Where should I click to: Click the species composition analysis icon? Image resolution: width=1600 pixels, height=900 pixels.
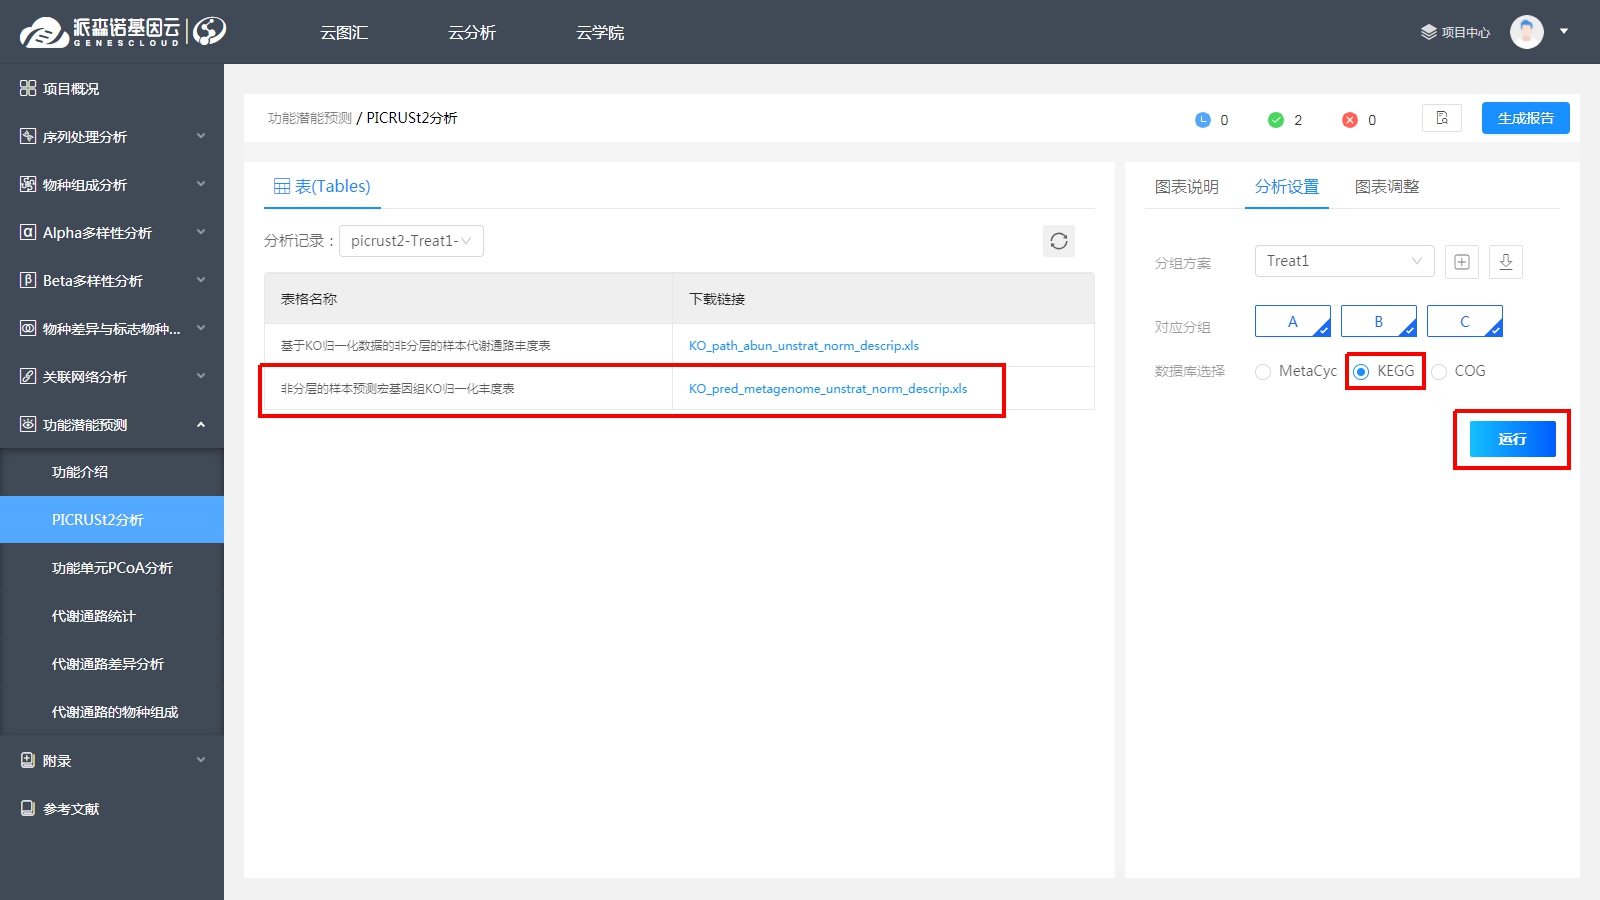point(28,184)
